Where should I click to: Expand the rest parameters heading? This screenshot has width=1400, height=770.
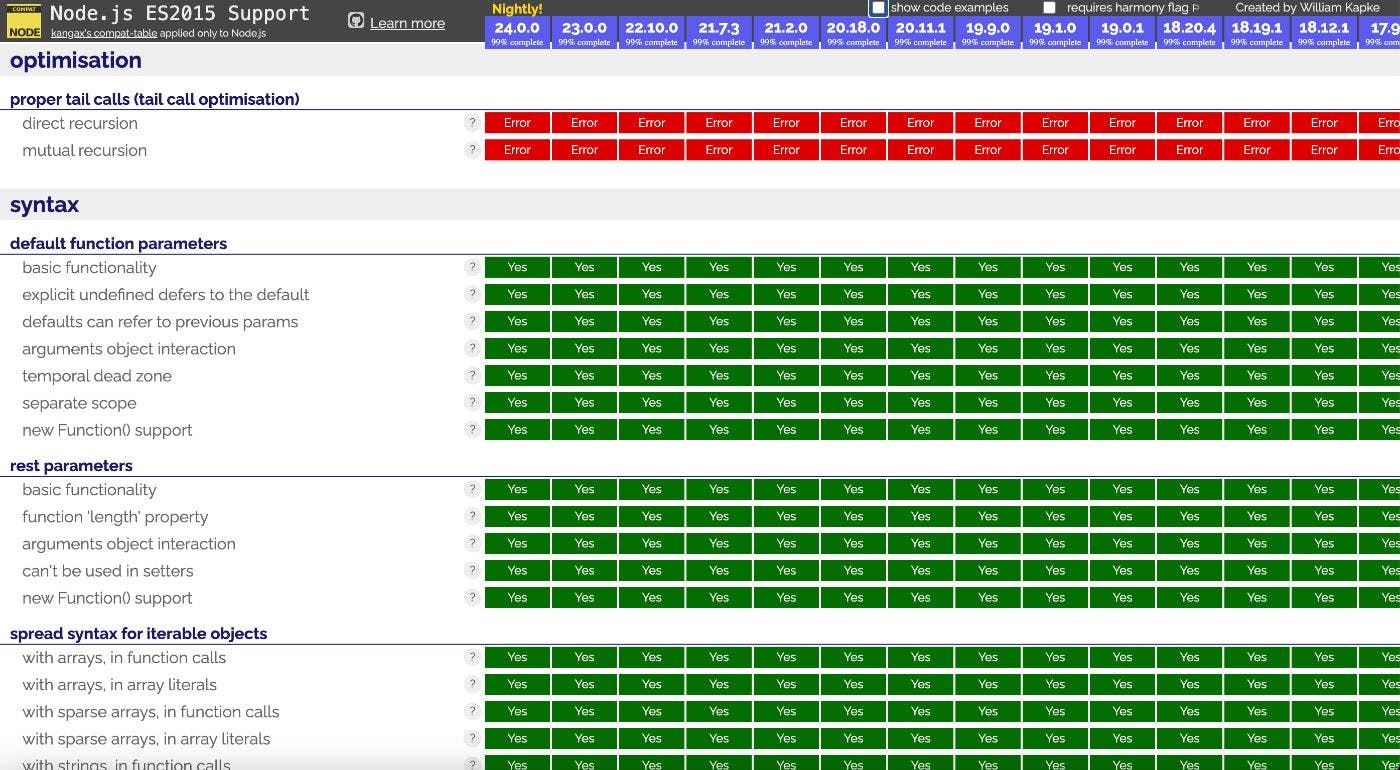tap(71, 465)
